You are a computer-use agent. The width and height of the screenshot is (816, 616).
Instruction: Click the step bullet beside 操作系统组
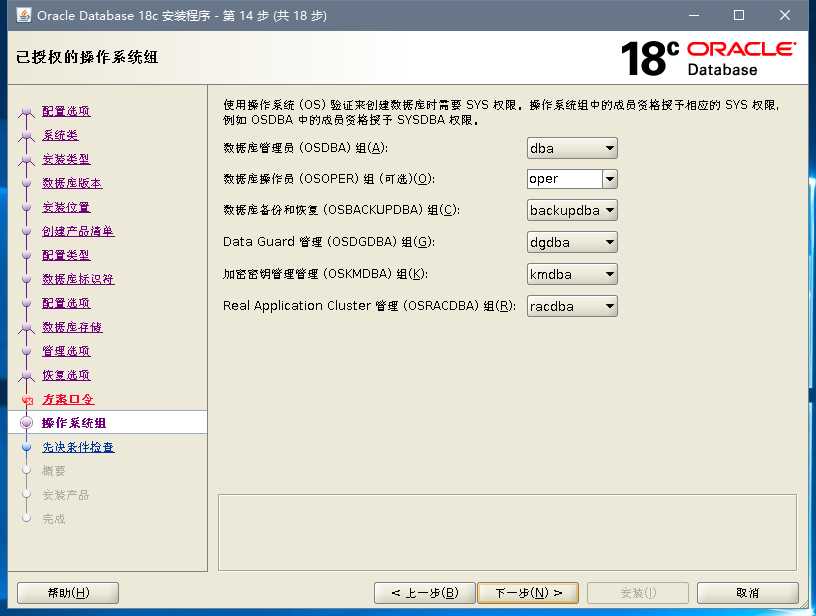27,423
